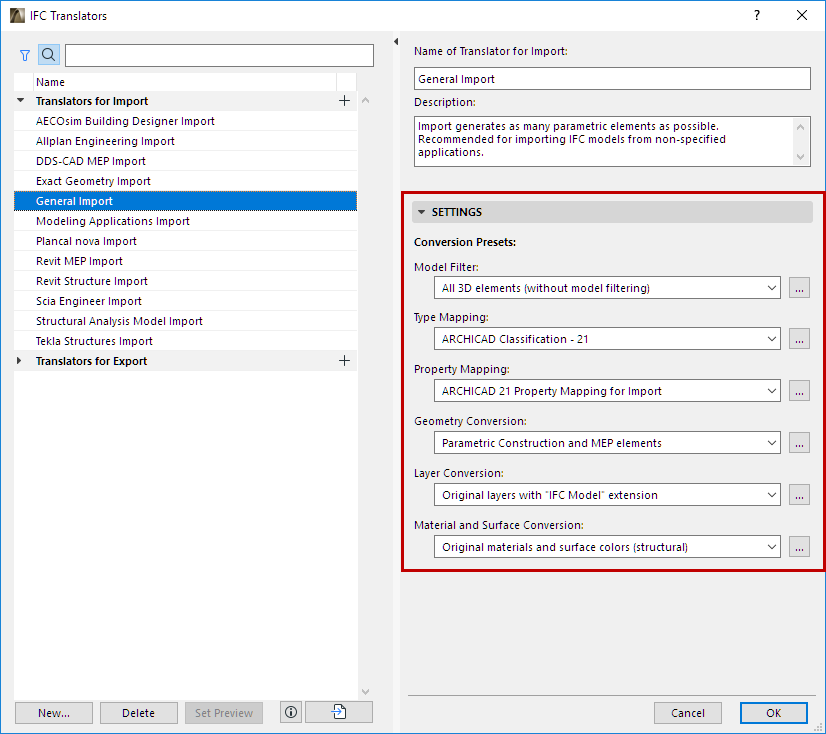Screen dimensions: 826x734
Task: Select General Import translator
Action: (185, 201)
